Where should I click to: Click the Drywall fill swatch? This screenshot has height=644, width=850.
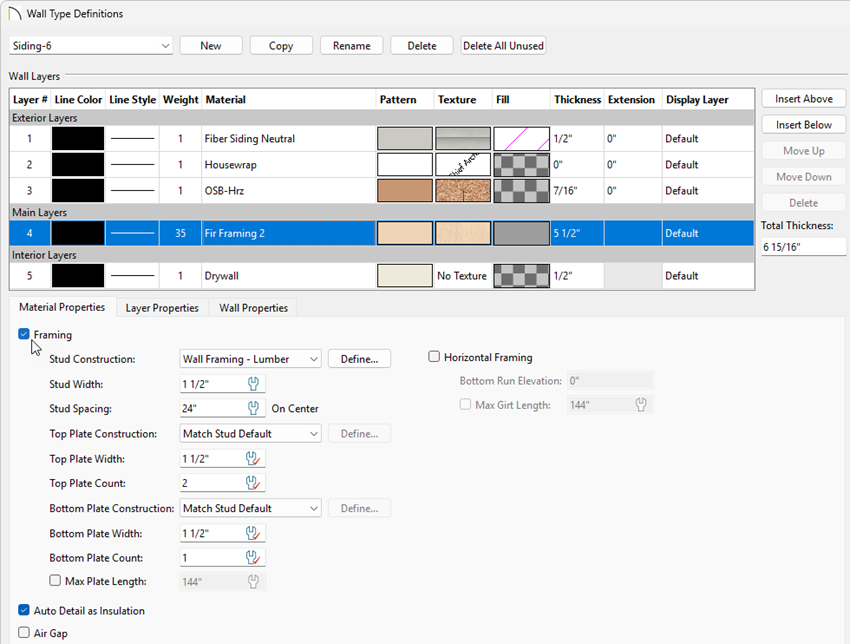click(x=521, y=276)
